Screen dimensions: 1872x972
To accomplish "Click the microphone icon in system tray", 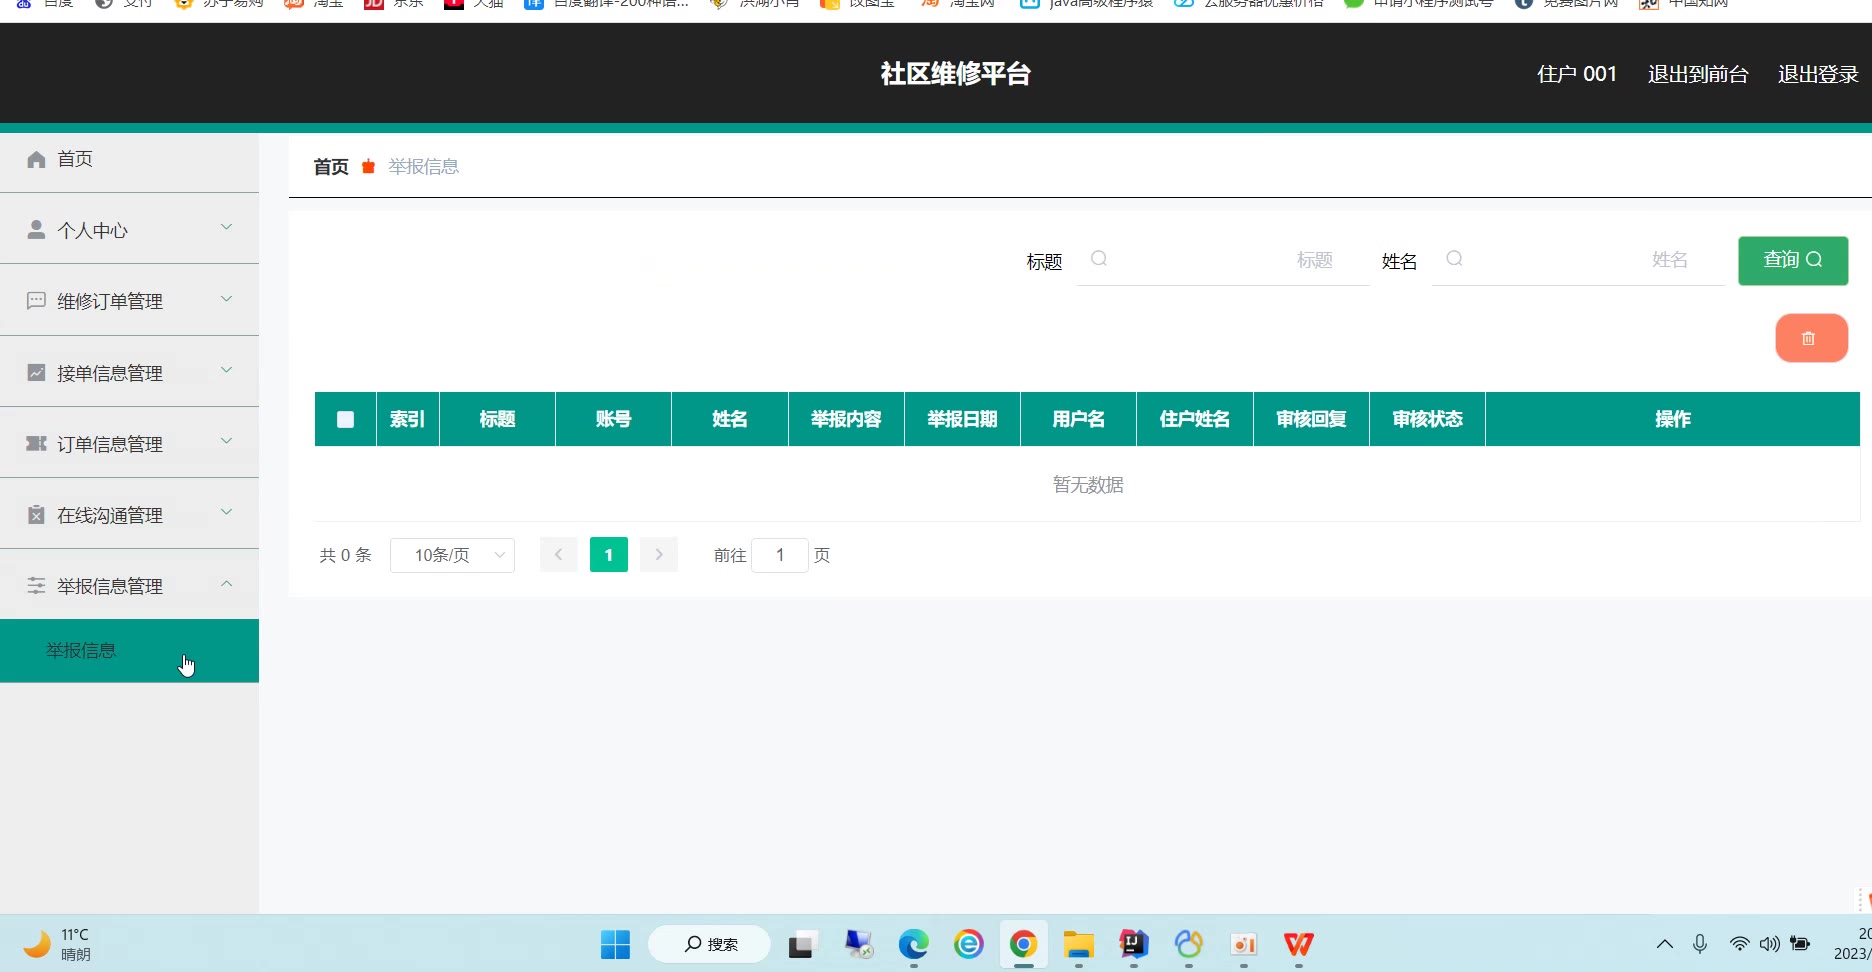I will click(1700, 944).
